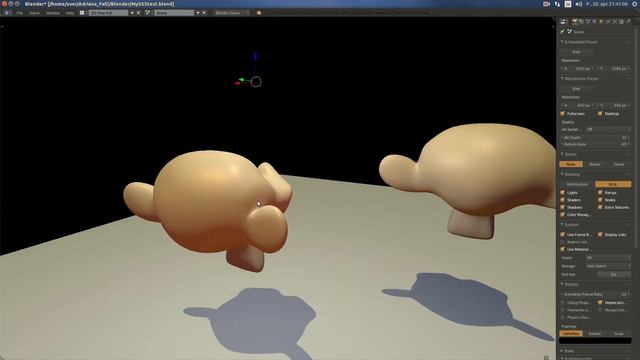Viewport: 640px width, 360px height.
Task: Open the Vsync dropdown
Action: pos(608,258)
